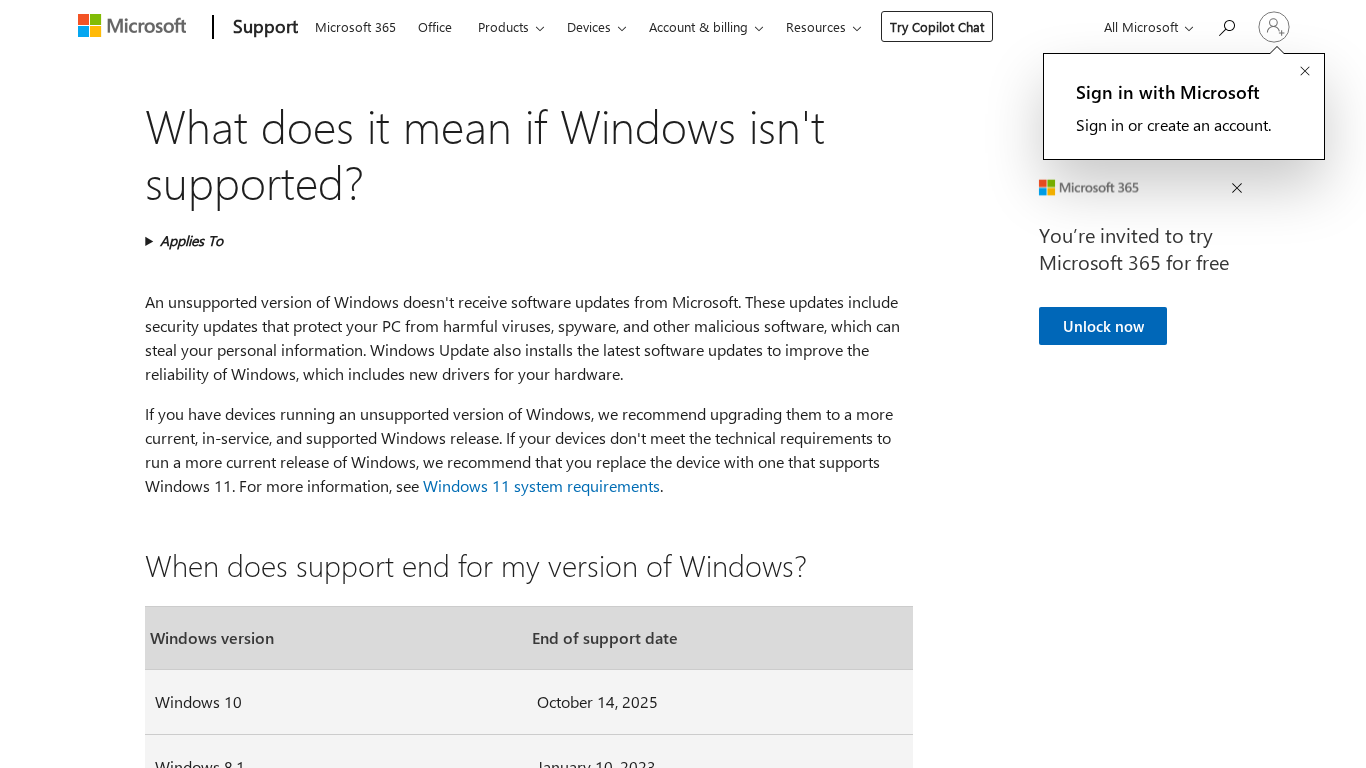Dismiss the Microsoft 365 promo banner
The width and height of the screenshot is (1366, 768).
coord(1237,188)
